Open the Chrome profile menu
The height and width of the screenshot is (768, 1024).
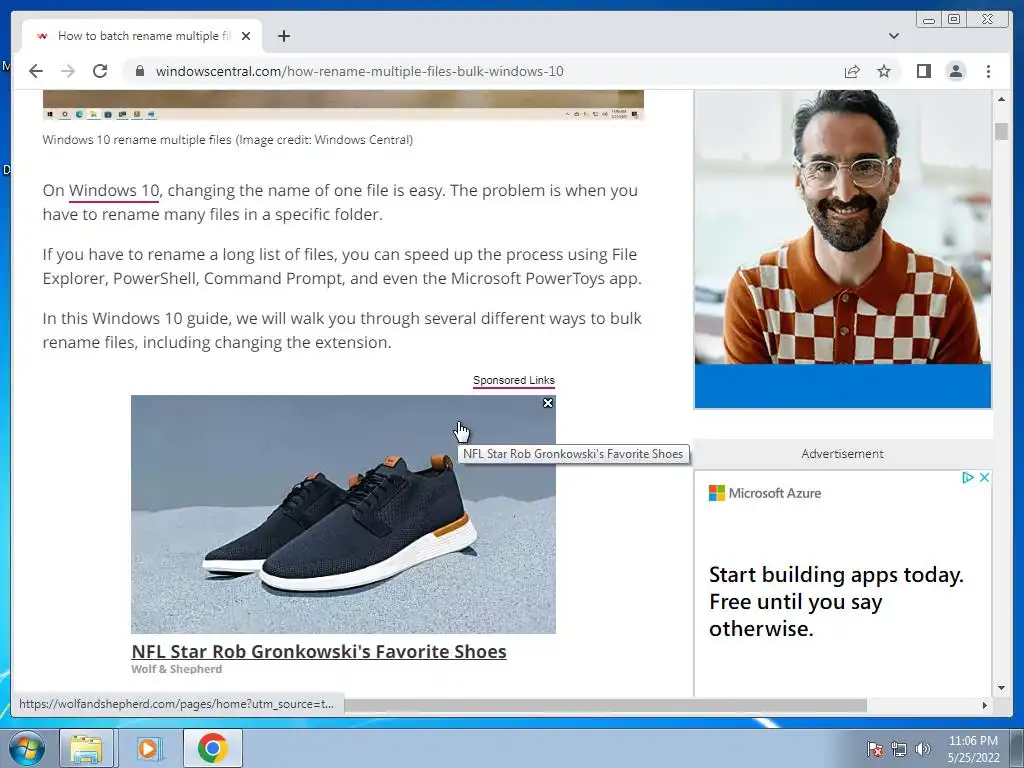(x=955, y=71)
